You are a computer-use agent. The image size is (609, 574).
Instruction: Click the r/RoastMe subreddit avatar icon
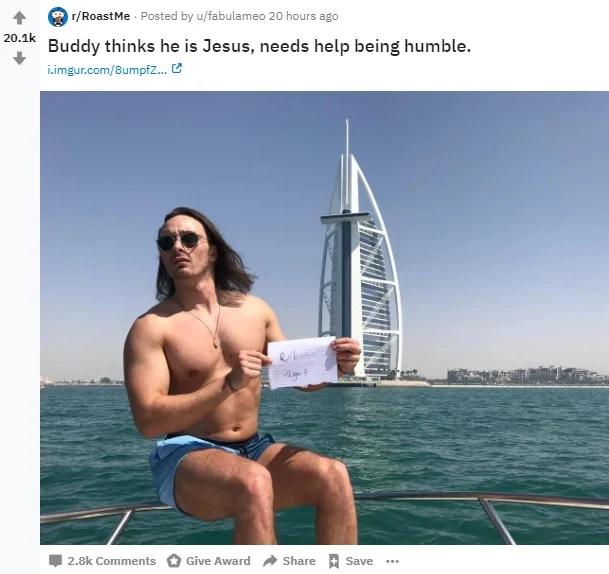click(57, 17)
